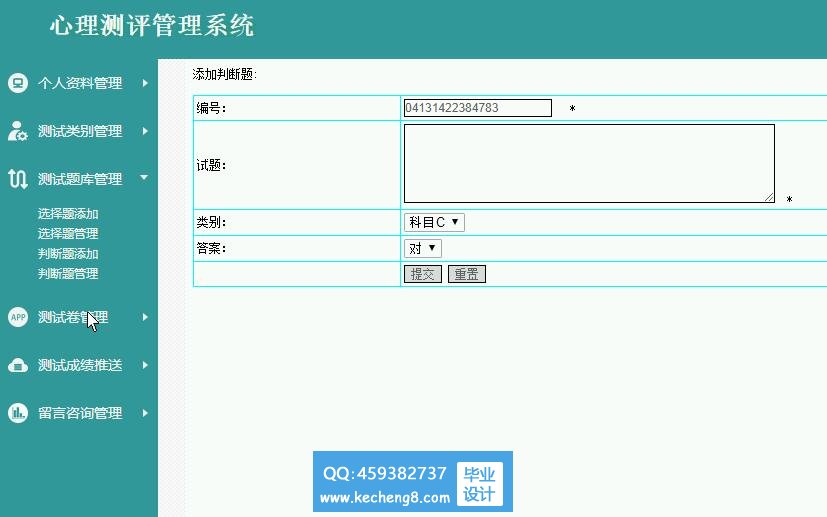Click the 提交 submit button
The width and height of the screenshot is (827, 517).
pos(422,274)
